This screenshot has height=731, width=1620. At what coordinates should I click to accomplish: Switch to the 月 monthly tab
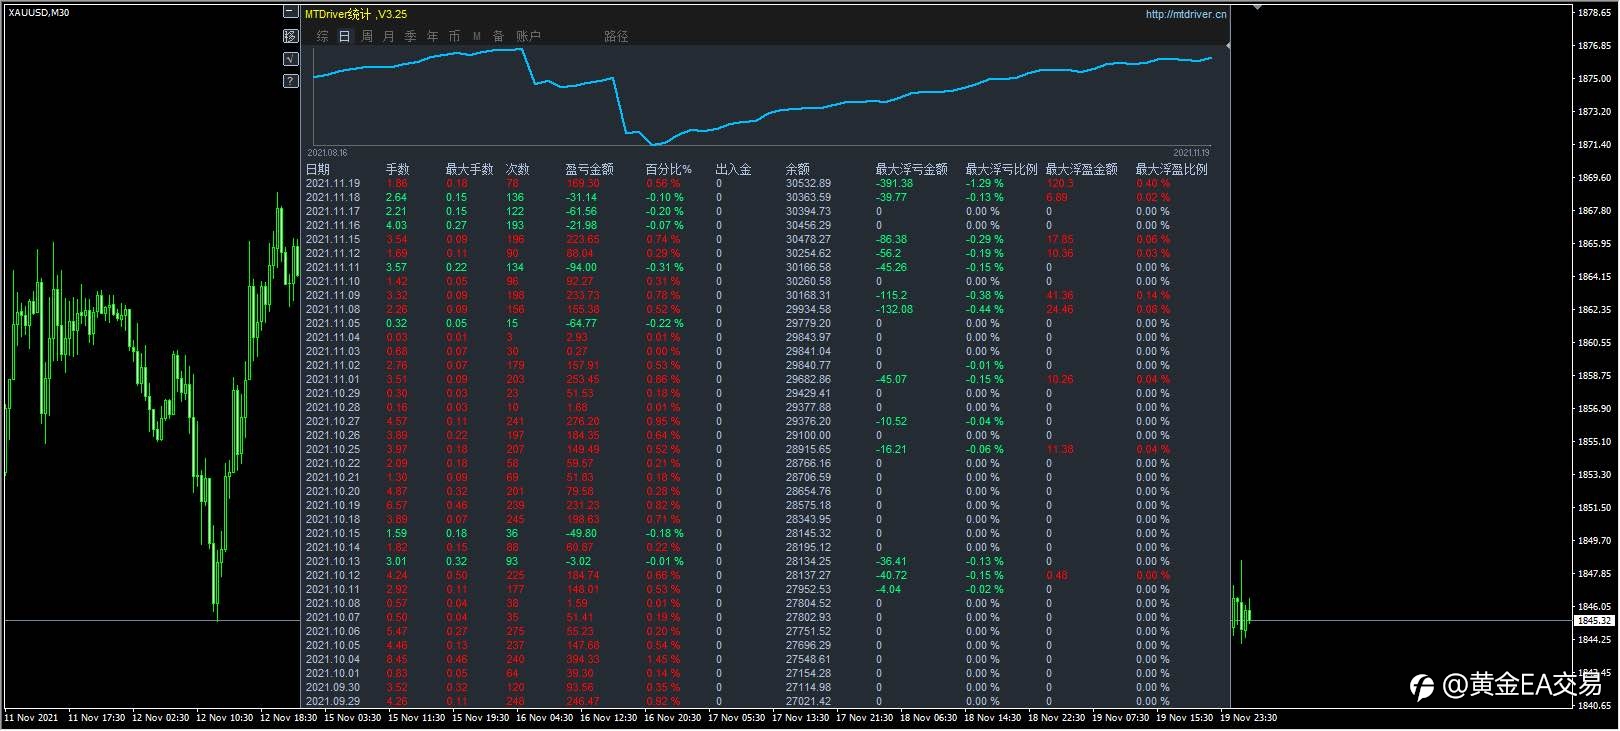pyautogui.click(x=388, y=36)
